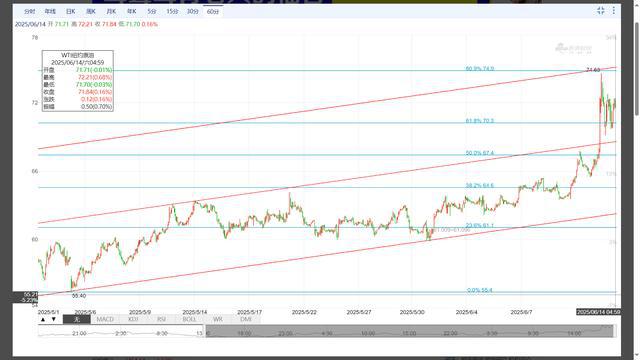640x360 pixels.
Task: Click the 80.9% 74.0 Fibonacci label
Action: (x=480, y=69)
